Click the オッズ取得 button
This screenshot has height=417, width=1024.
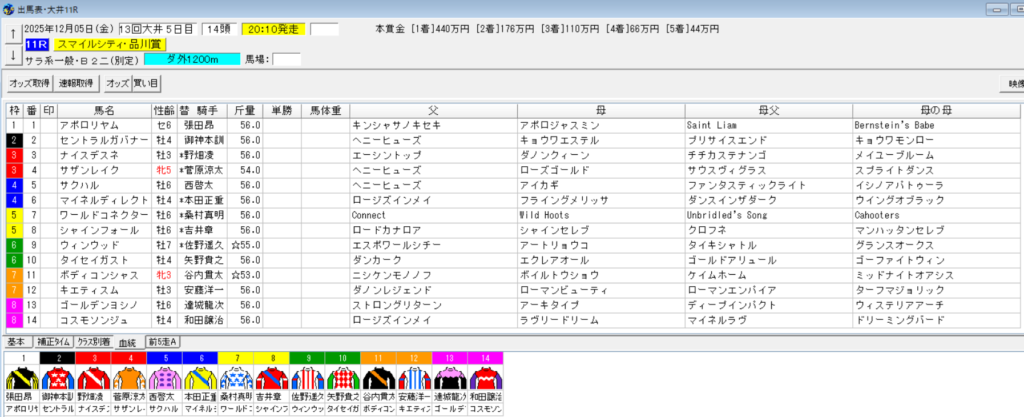click(29, 83)
